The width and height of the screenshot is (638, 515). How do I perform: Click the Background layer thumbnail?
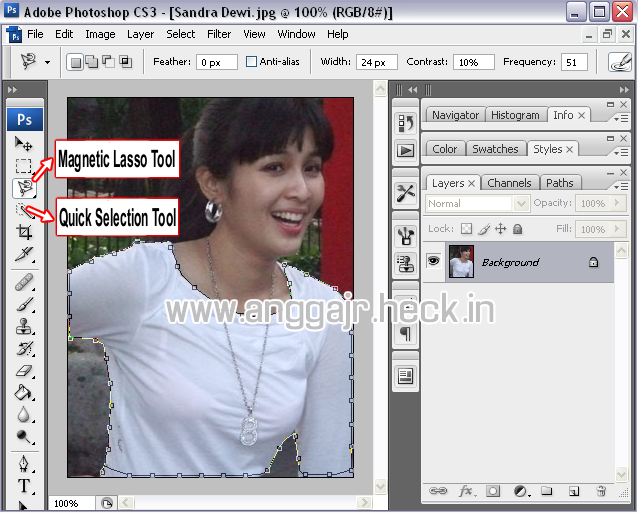pos(461,261)
